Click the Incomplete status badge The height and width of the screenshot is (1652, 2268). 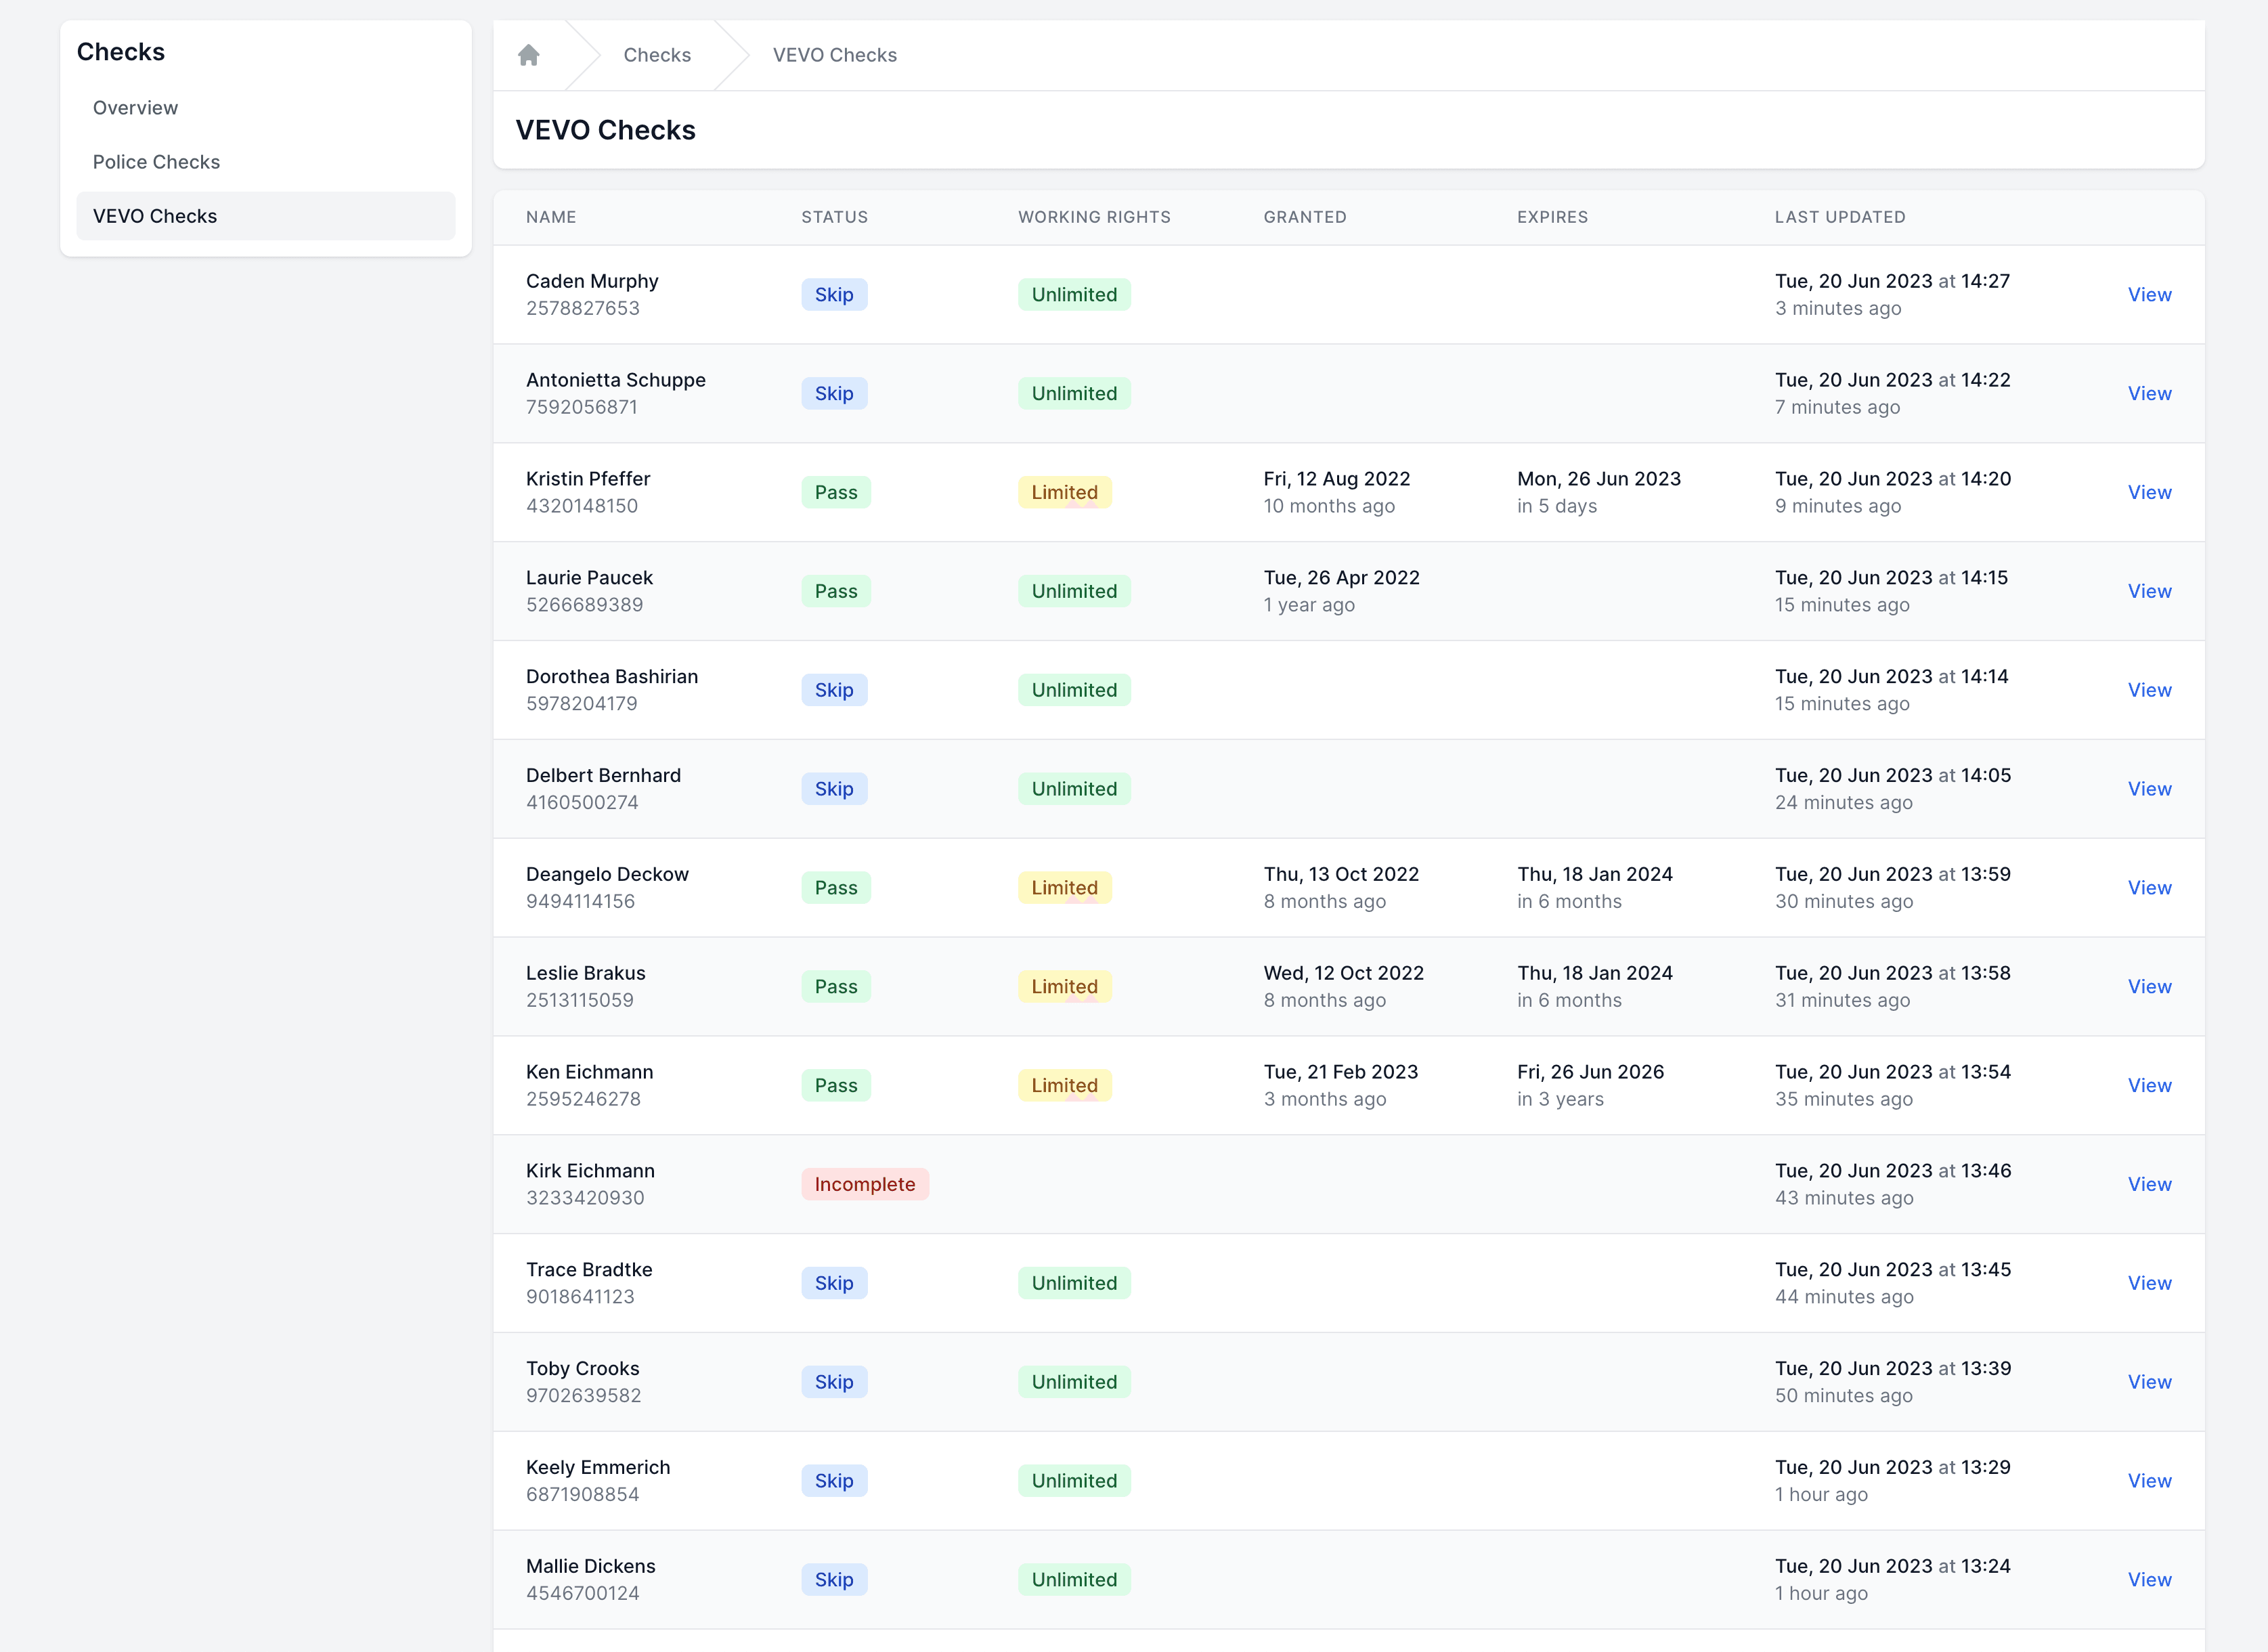pyautogui.click(x=864, y=1184)
